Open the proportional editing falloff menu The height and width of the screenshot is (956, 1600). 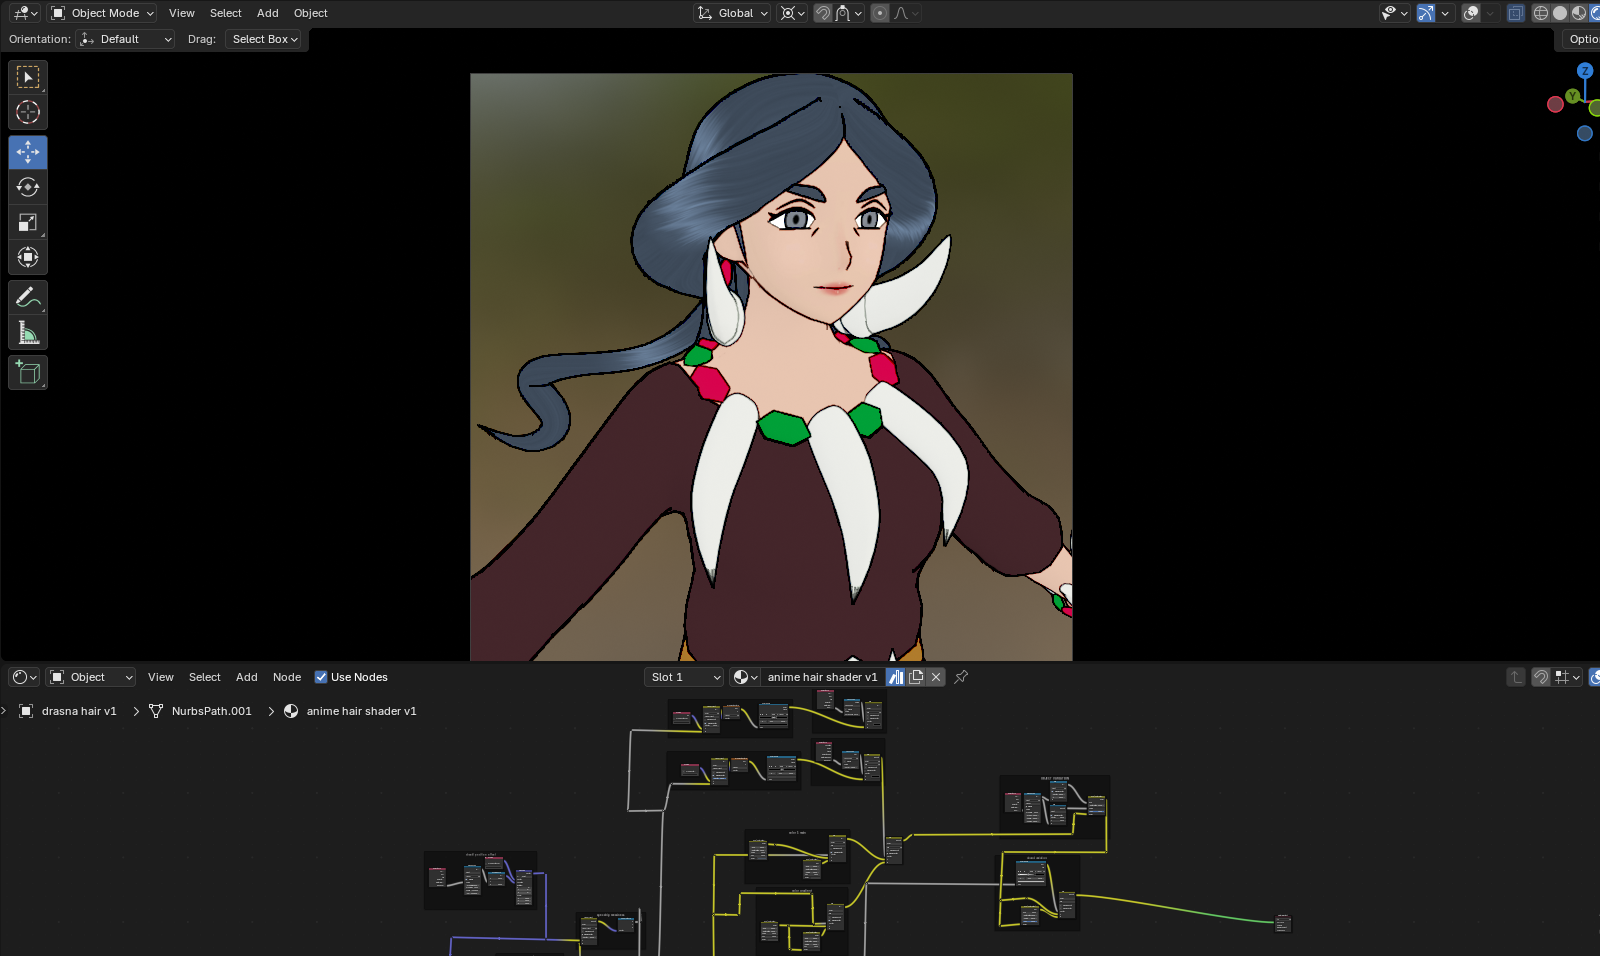[906, 13]
